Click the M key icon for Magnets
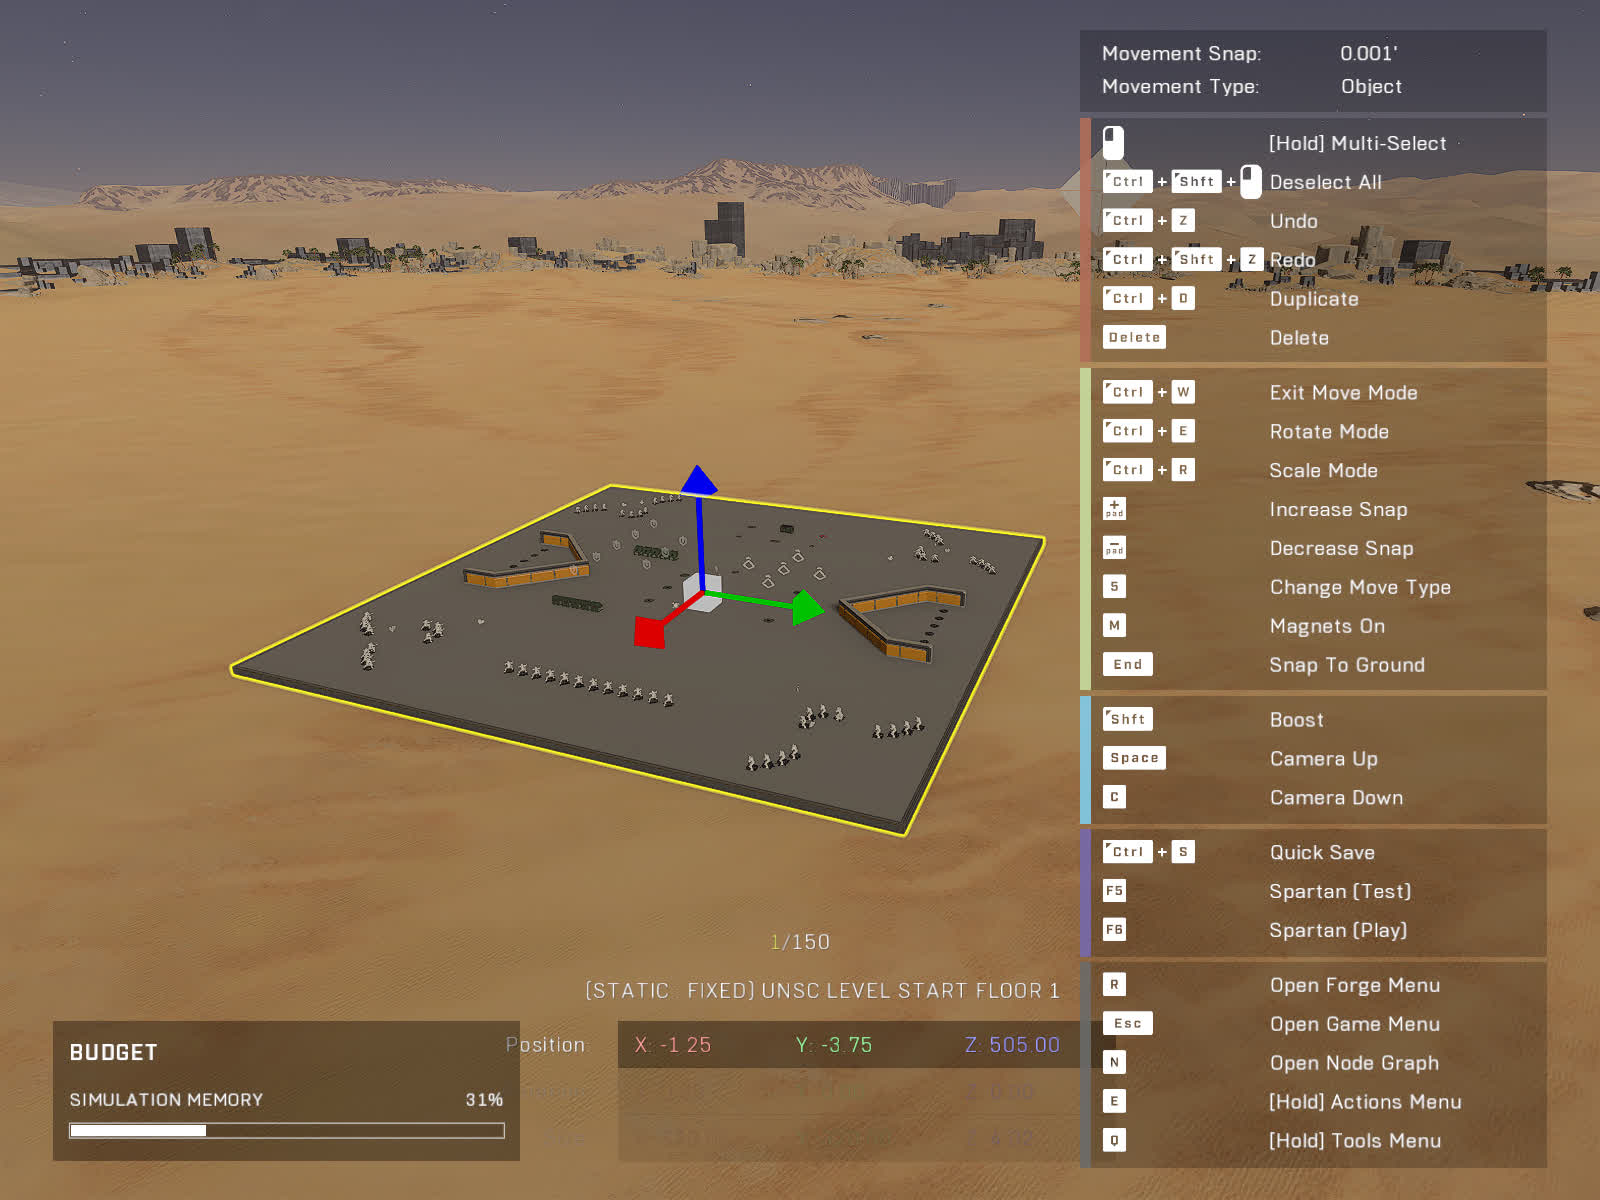Image resolution: width=1600 pixels, height=1200 pixels. point(1114,625)
